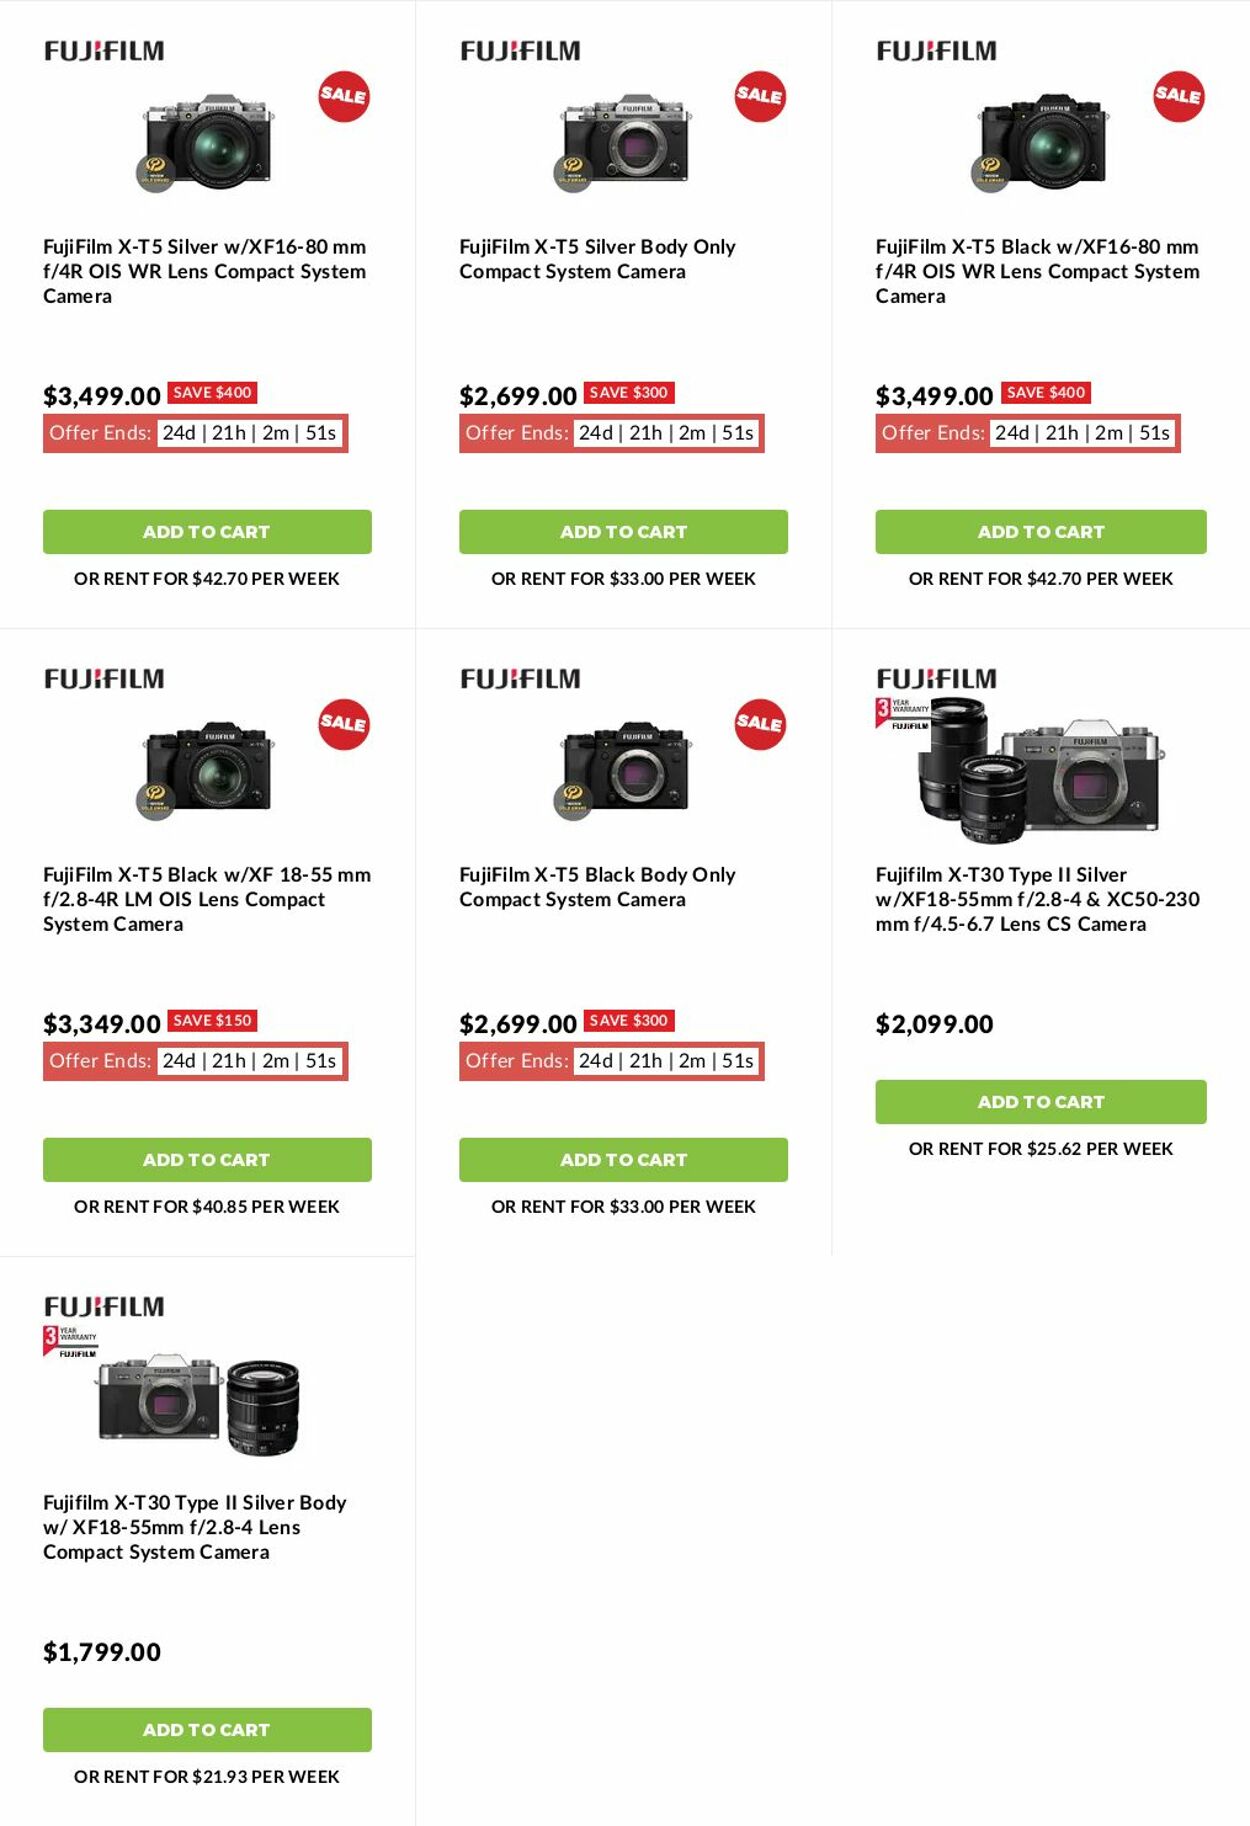Image resolution: width=1250 pixels, height=1826 pixels.
Task: Add FujiFilm X-T5 Silver XF16-80 kit to cart
Action: [206, 531]
